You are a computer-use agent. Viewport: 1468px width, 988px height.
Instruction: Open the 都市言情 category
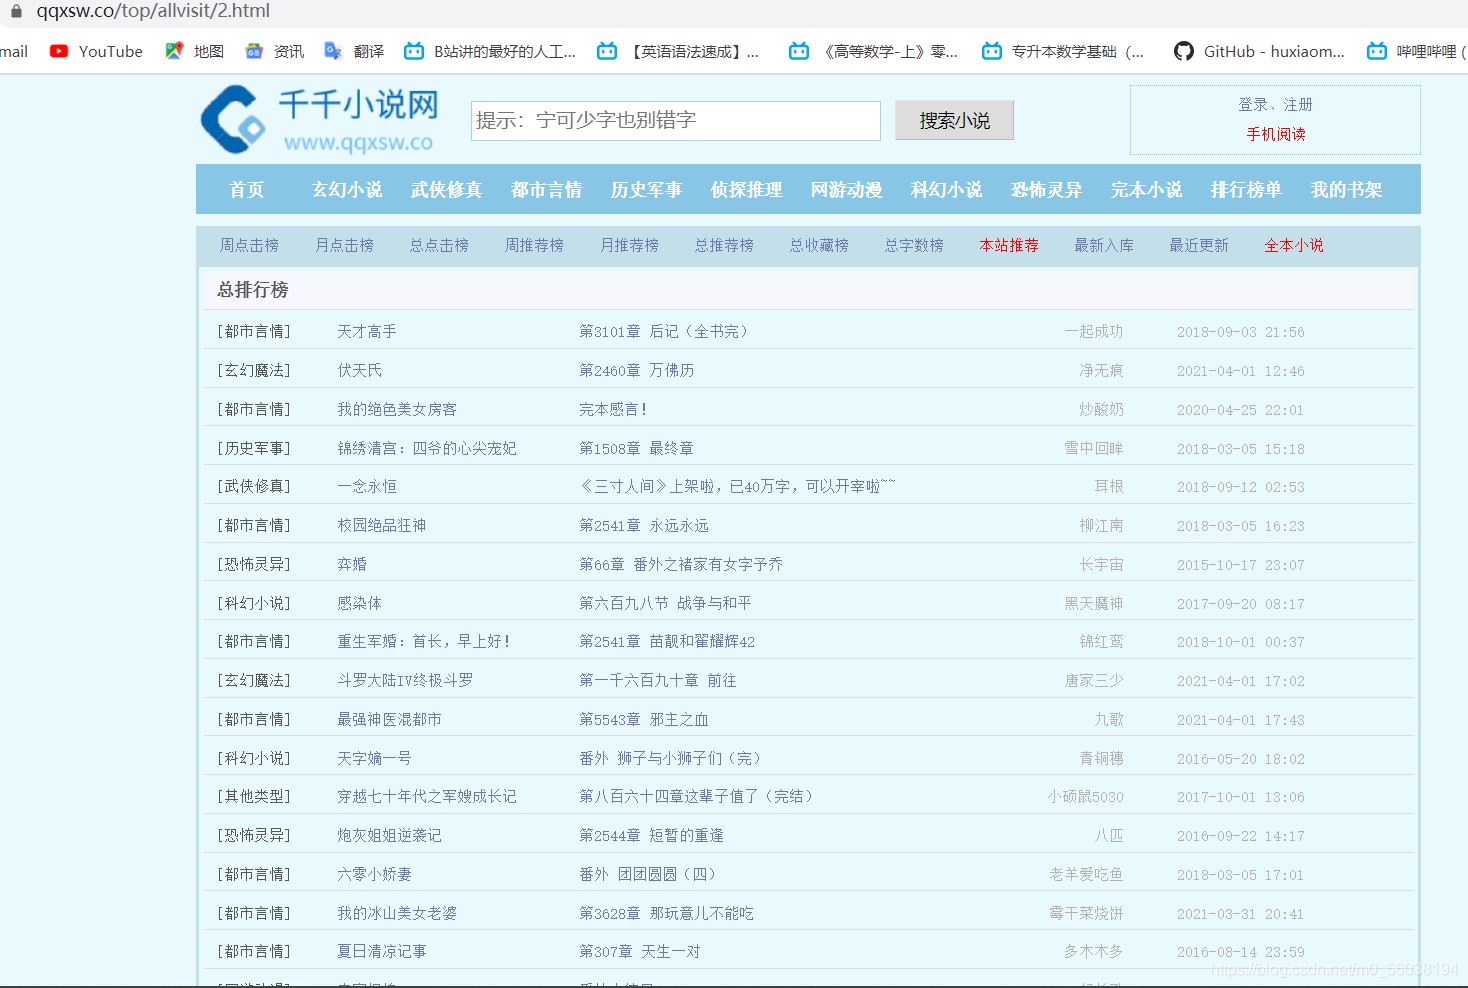tap(547, 189)
